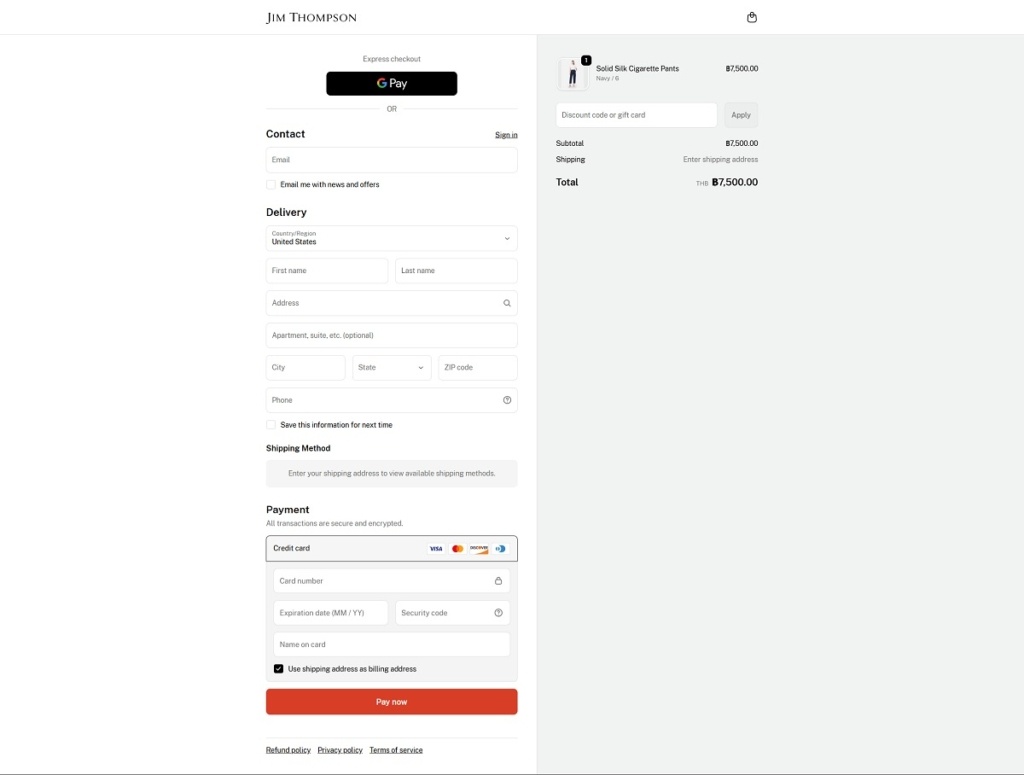Uncheck use shipping address as billing address
1024x775 pixels.
tap(279, 669)
